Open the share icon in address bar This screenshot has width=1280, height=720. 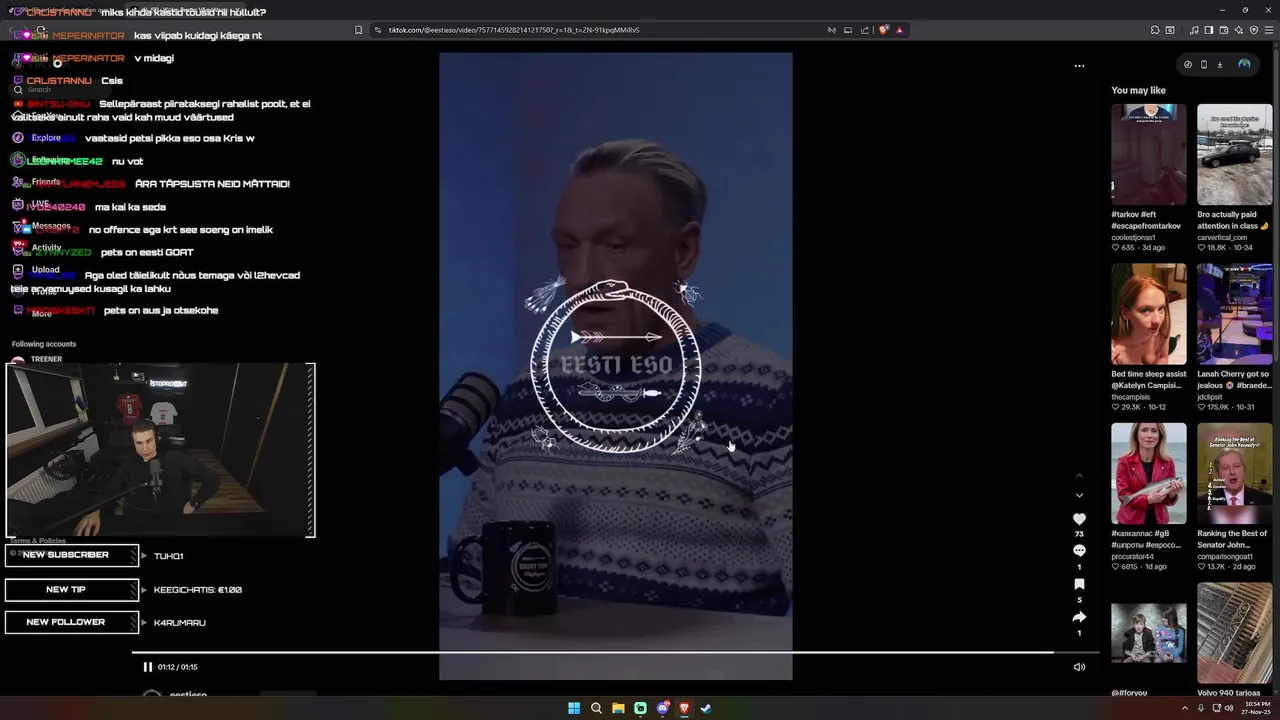865,30
